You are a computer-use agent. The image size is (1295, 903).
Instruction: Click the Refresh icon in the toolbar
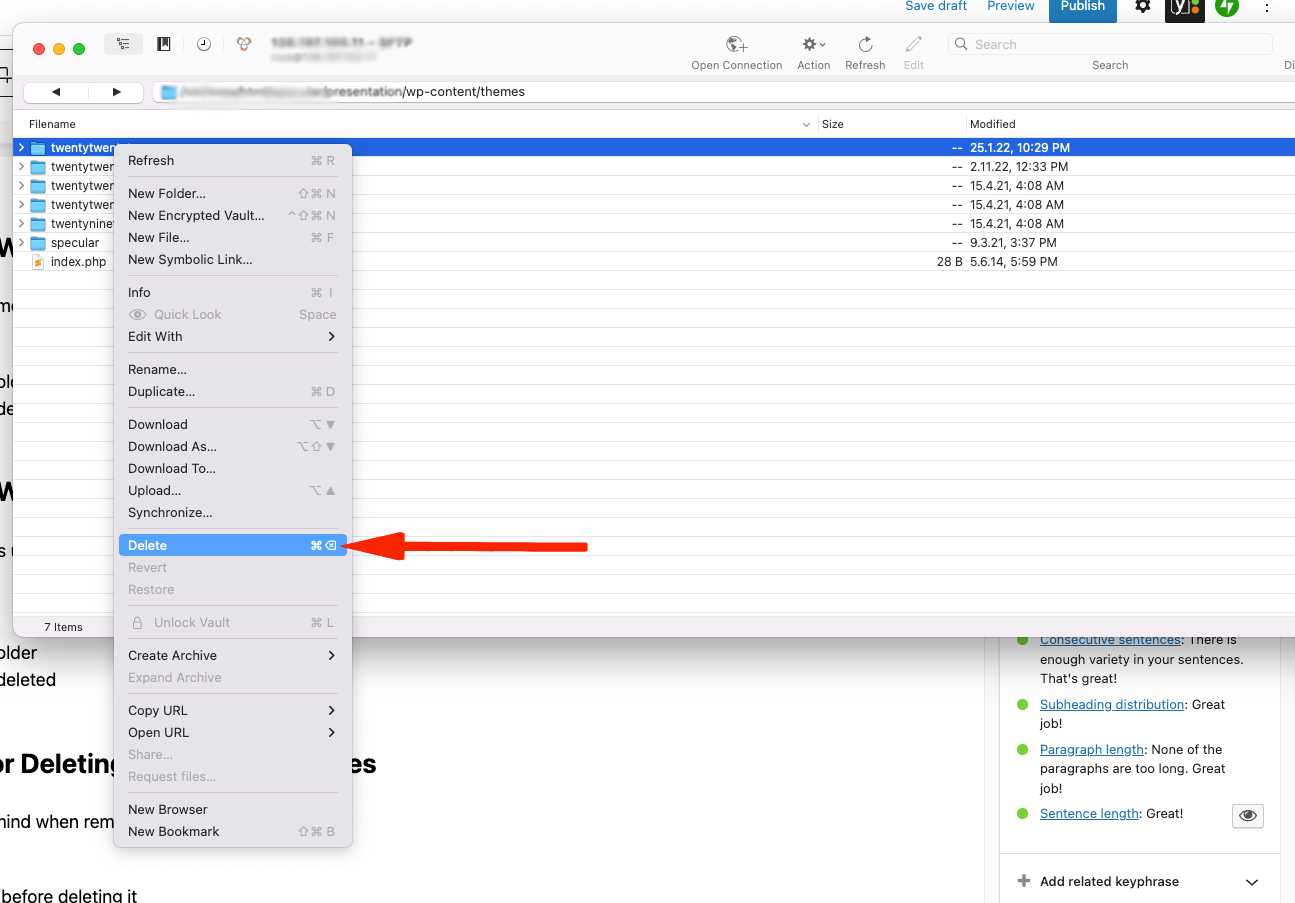tap(864, 44)
